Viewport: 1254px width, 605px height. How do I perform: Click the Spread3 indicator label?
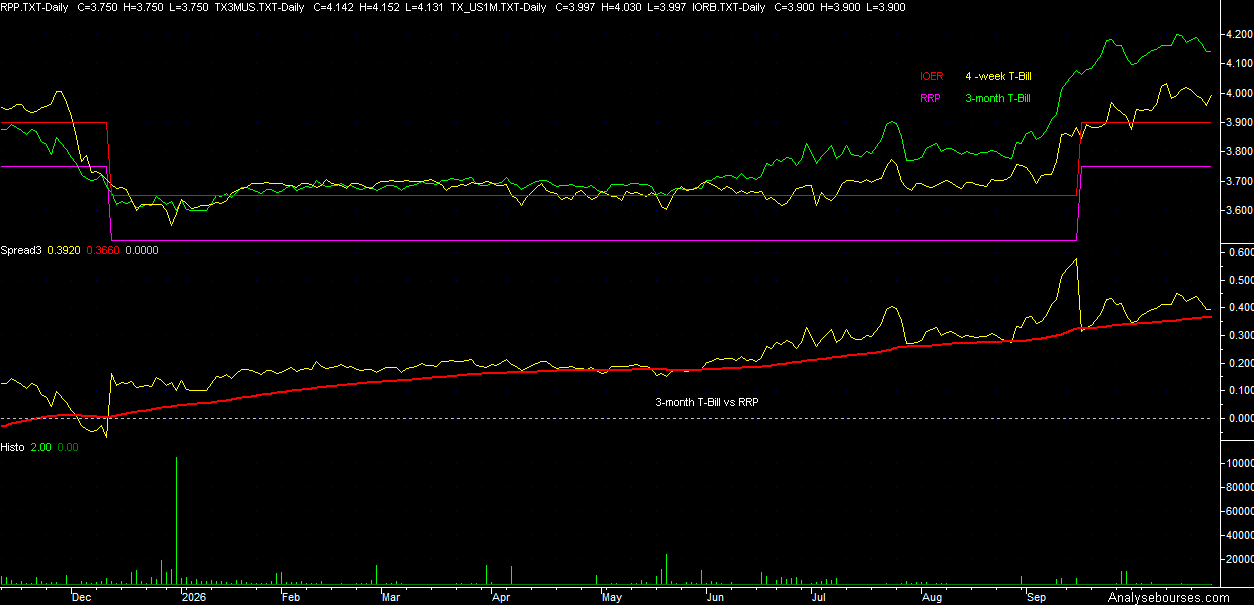[x=21, y=250]
